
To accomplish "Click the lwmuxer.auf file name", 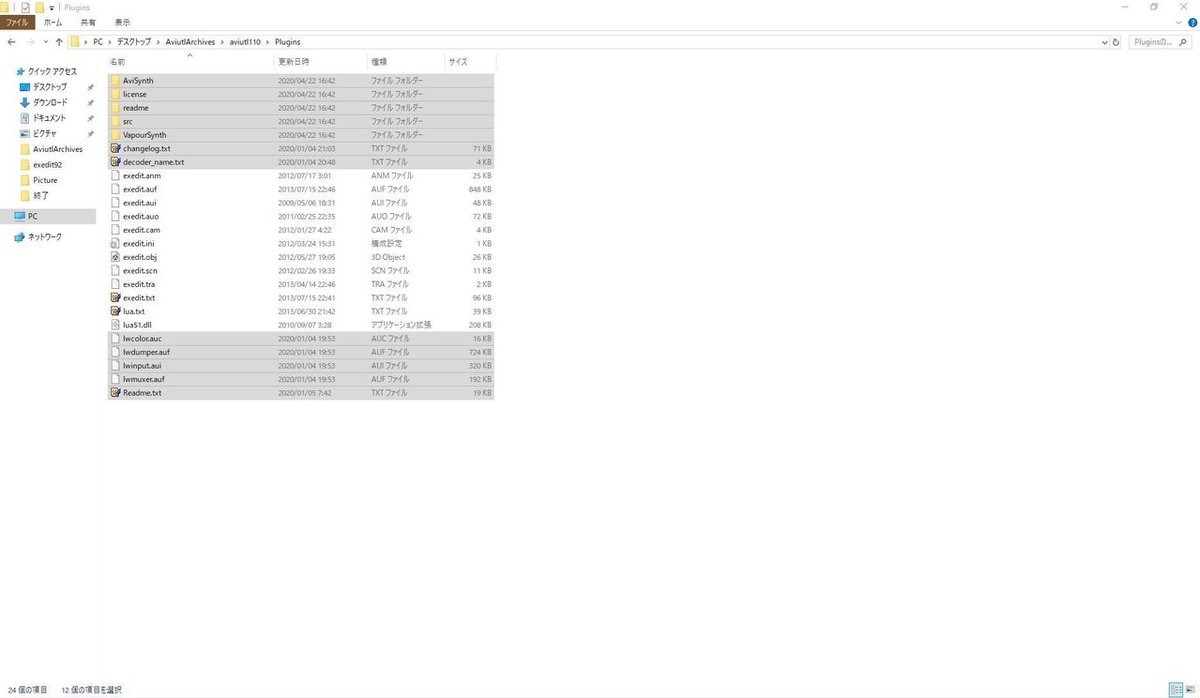I will (145, 379).
